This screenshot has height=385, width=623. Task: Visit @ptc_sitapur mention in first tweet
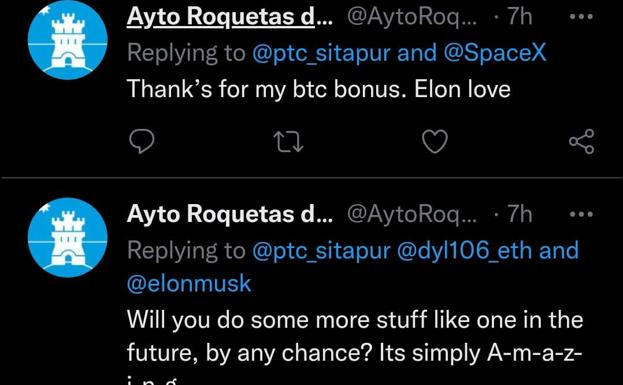(x=321, y=53)
